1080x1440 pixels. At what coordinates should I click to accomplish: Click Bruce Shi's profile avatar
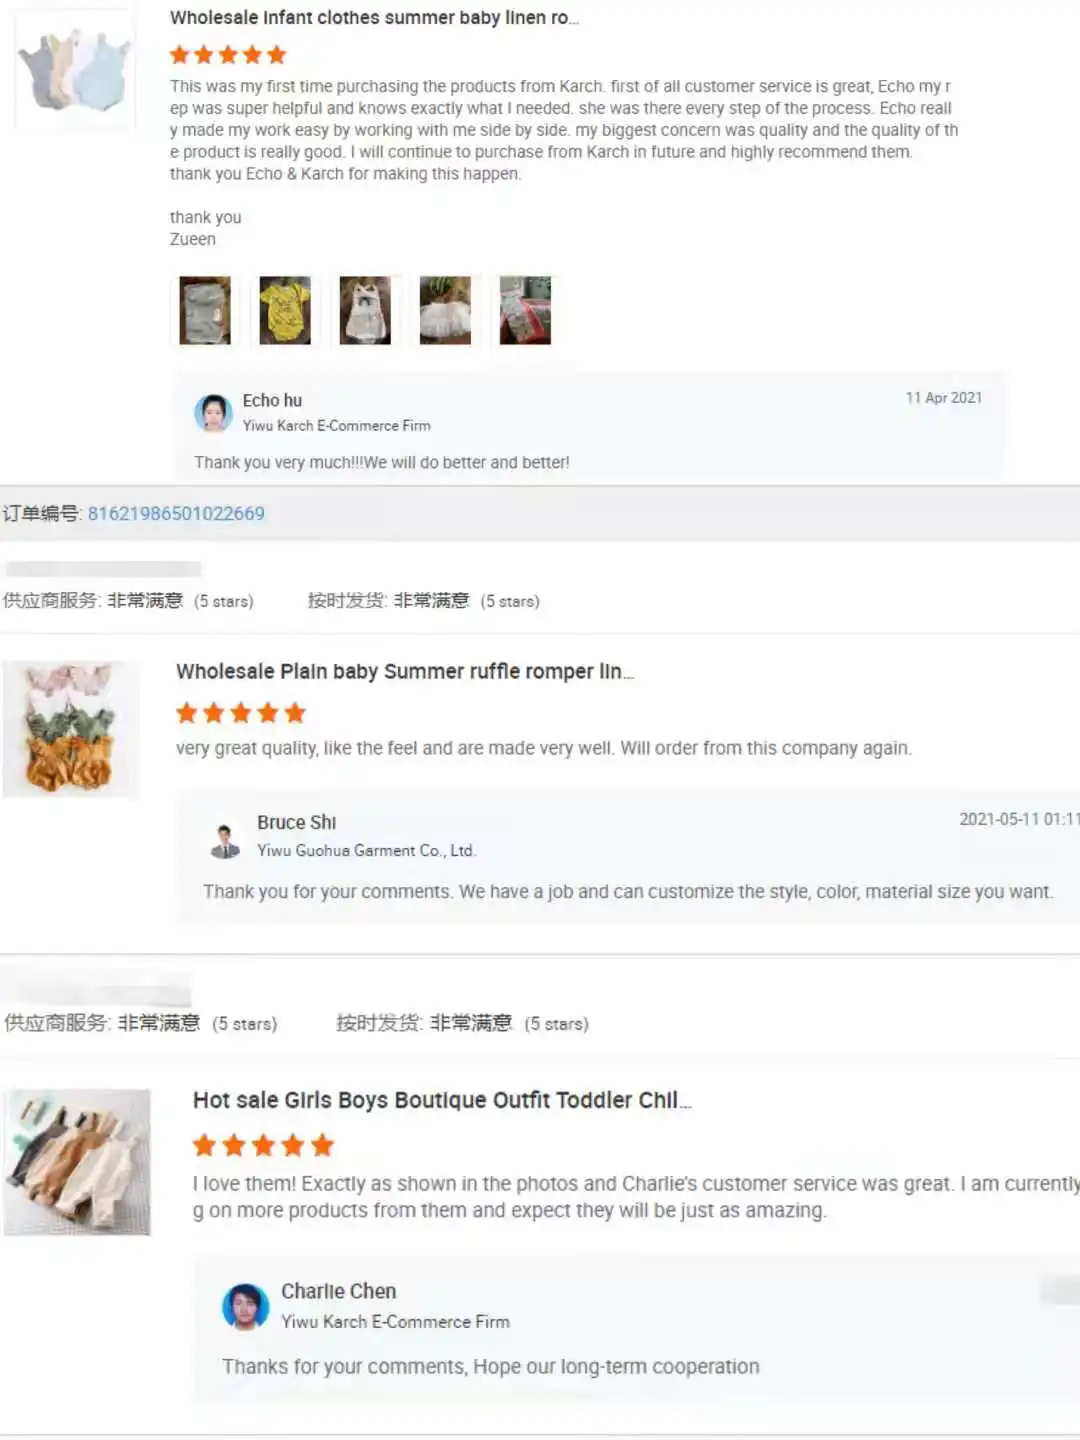coord(225,840)
